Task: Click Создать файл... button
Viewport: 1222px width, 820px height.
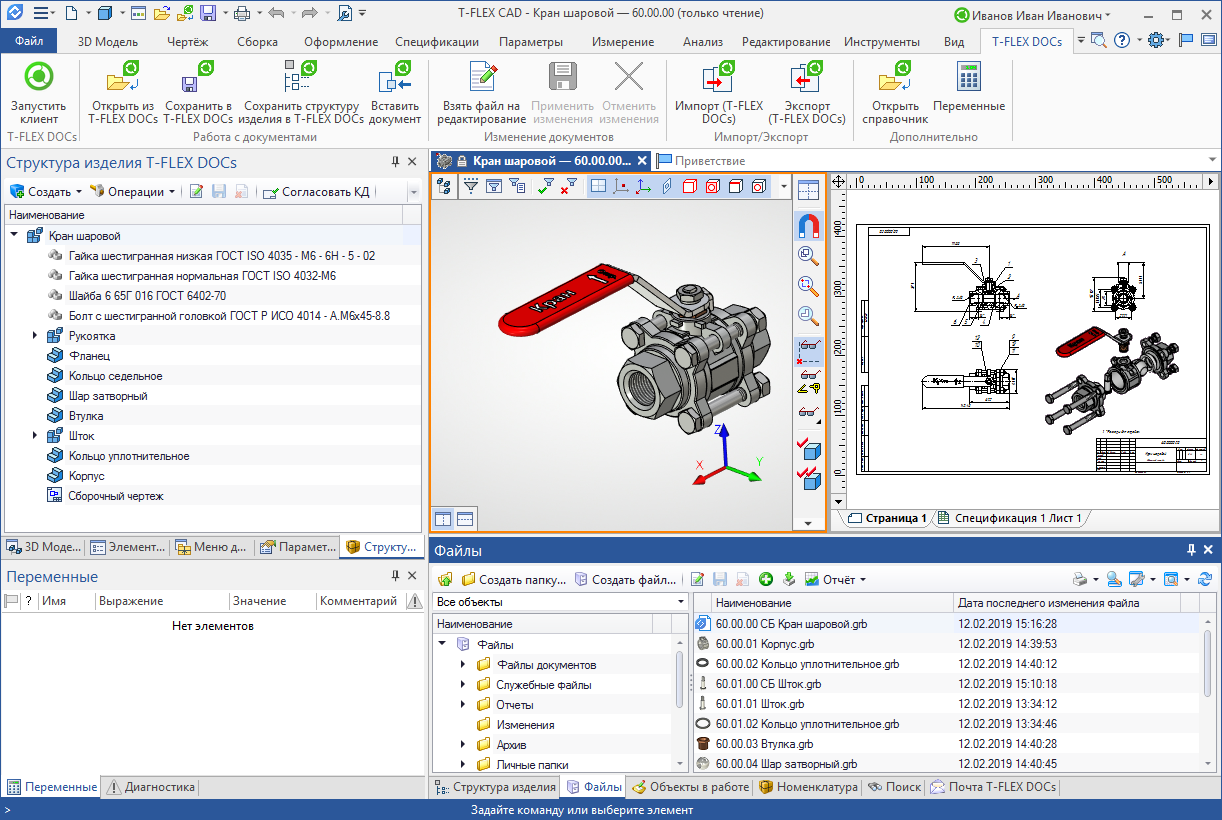Action: [x=624, y=579]
